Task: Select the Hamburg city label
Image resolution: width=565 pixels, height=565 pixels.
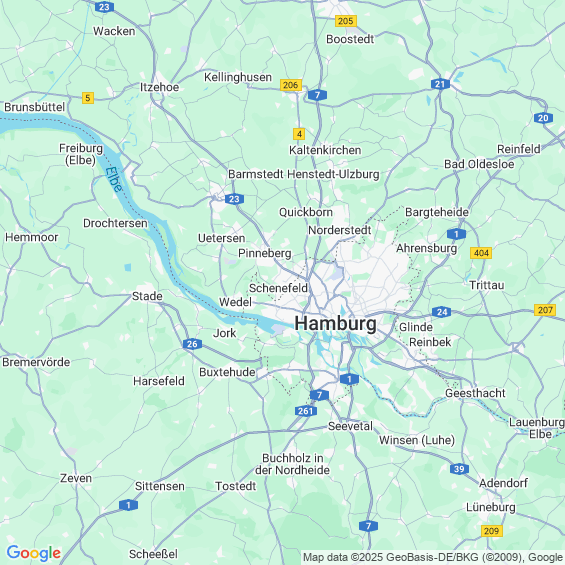Action: [335, 323]
